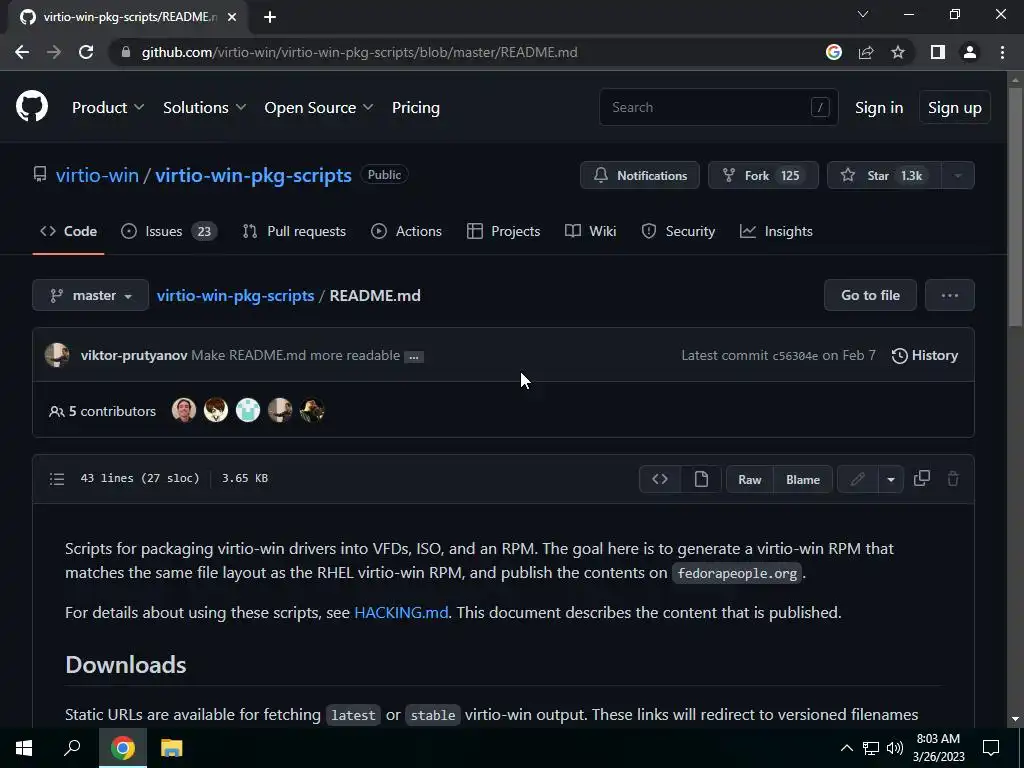
Task: Fork the repository
Action: click(763, 175)
